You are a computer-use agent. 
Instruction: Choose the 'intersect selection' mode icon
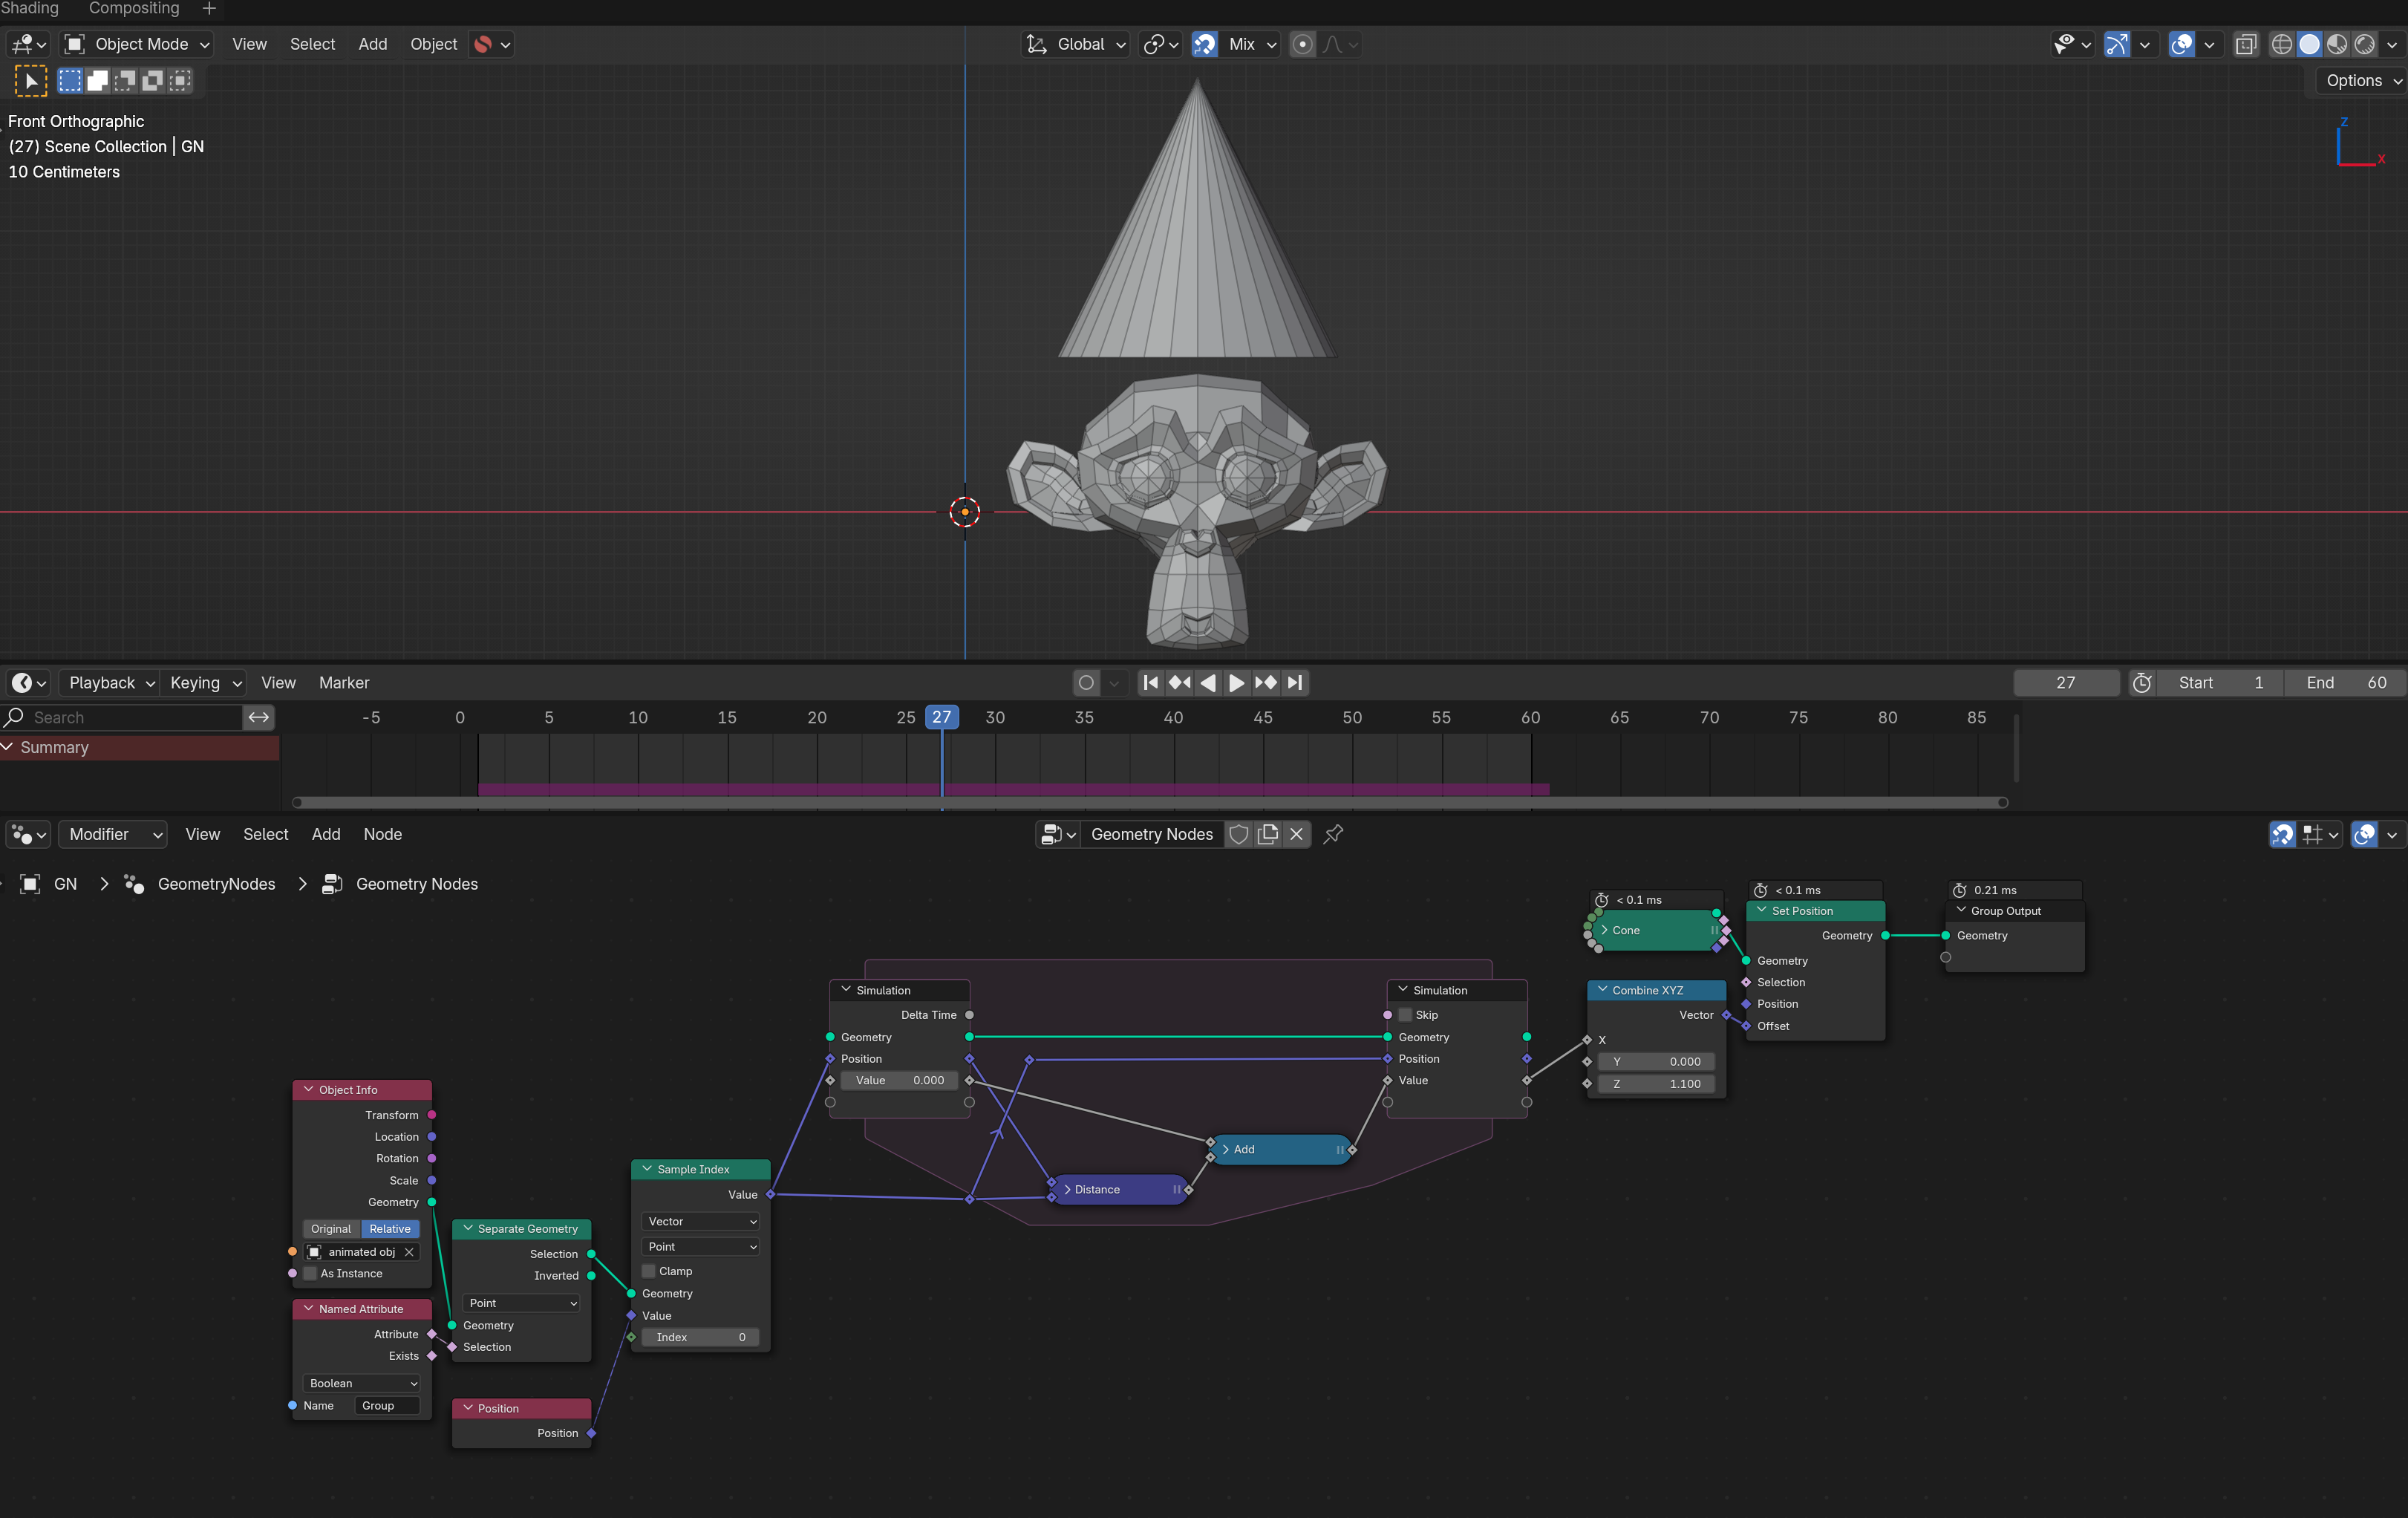(x=180, y=81)
